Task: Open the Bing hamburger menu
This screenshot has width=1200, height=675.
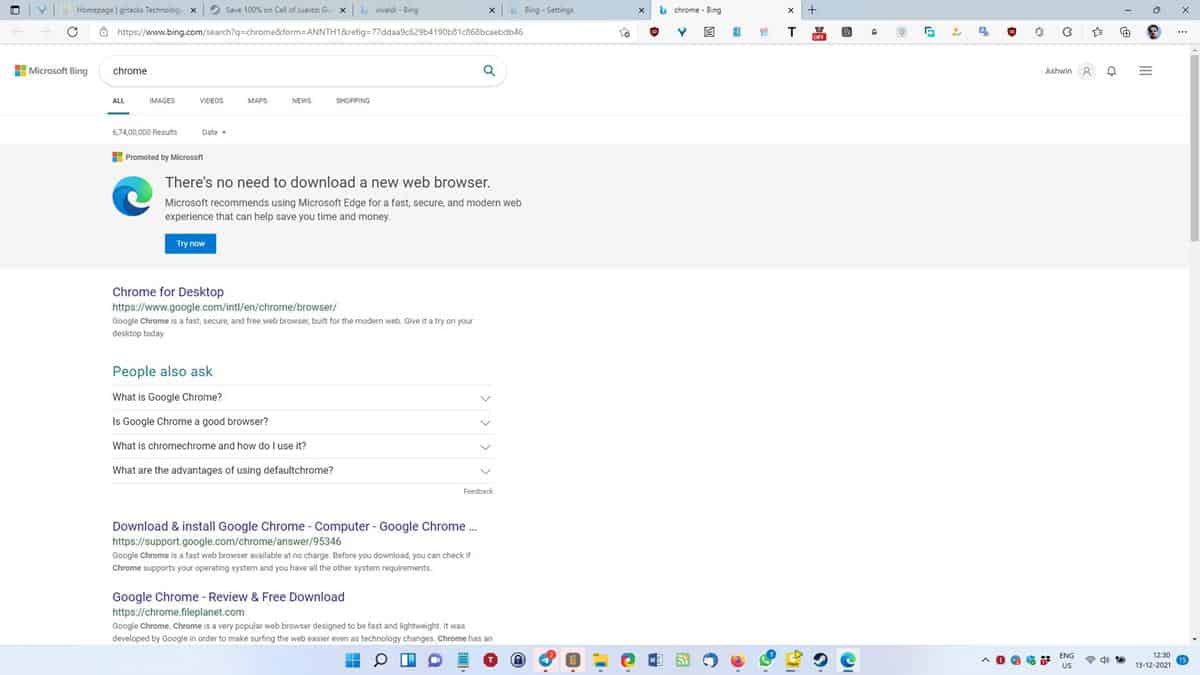Action: (1145, 70)
